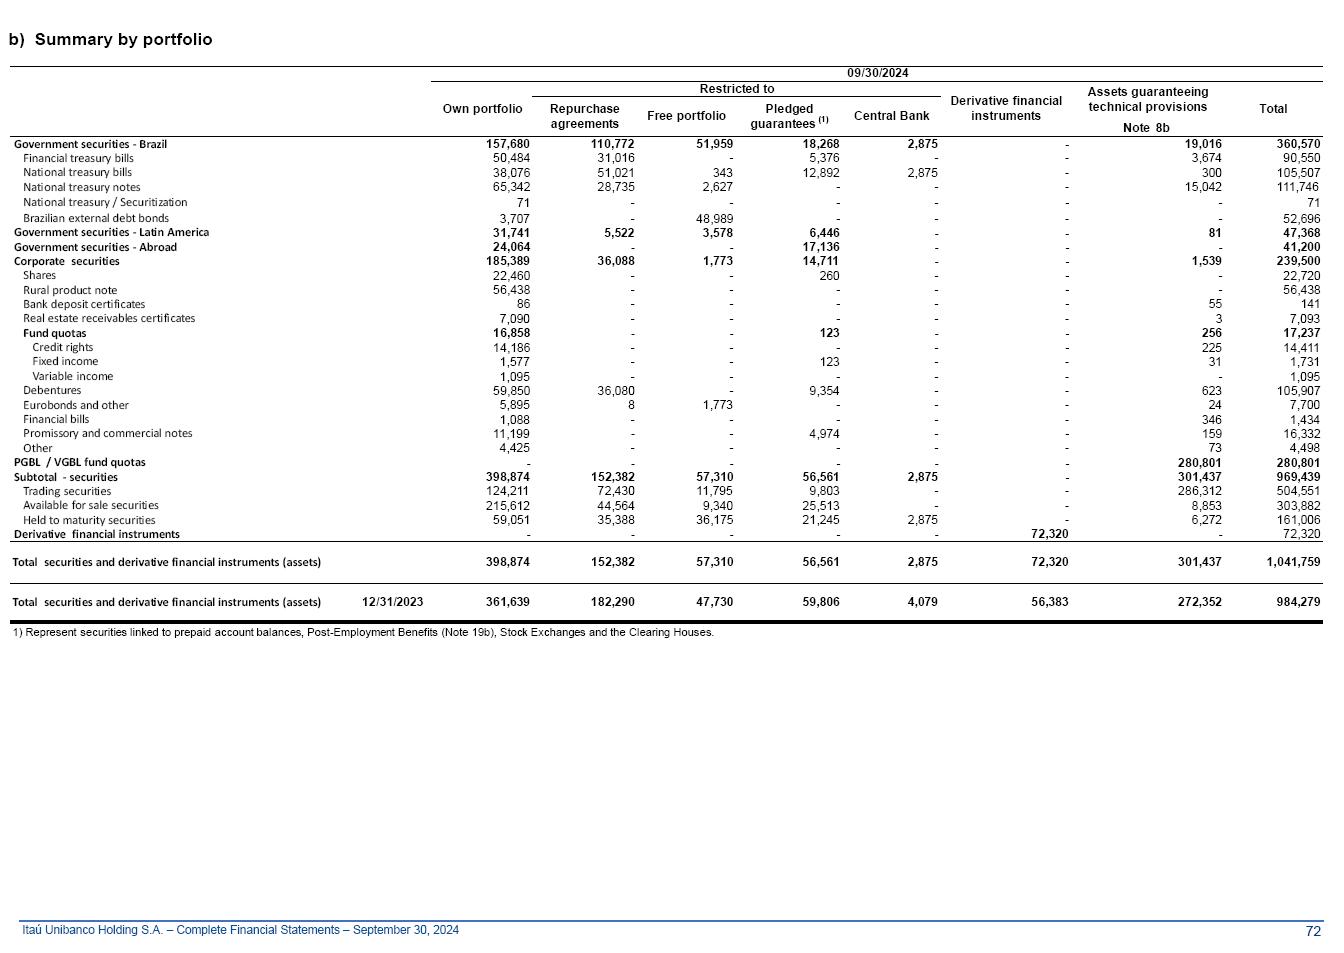This screenshot has height=953, width=1344.
Task: Open the 'Note 8b' reference
Action: pyautogui.click(x=1146, y=128)
